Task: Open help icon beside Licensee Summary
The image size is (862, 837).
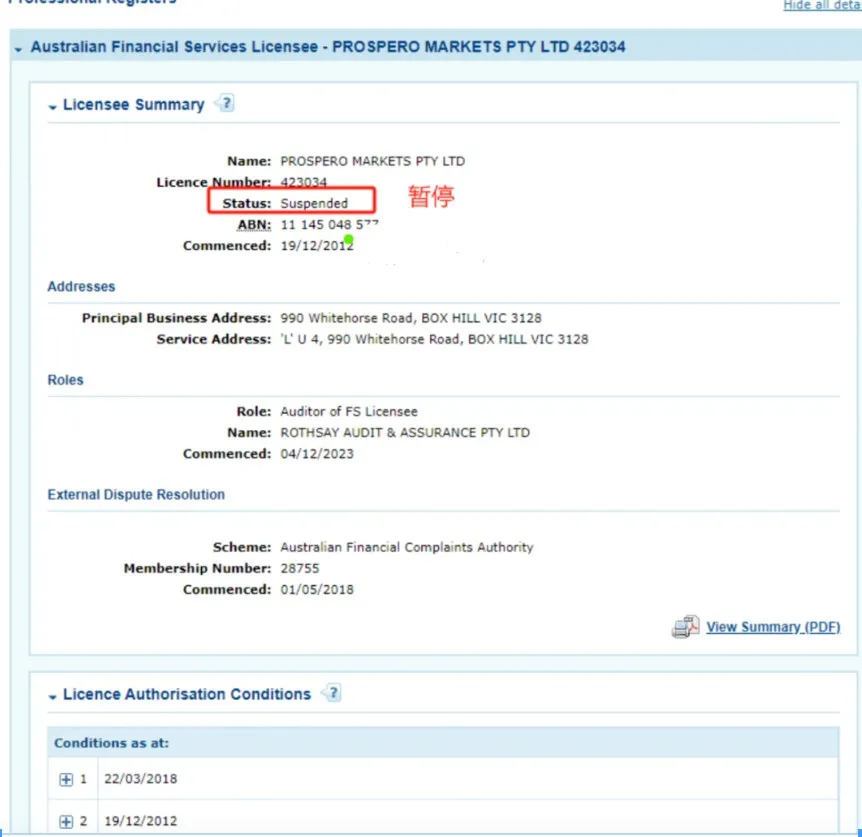Action: coord(225,103)
